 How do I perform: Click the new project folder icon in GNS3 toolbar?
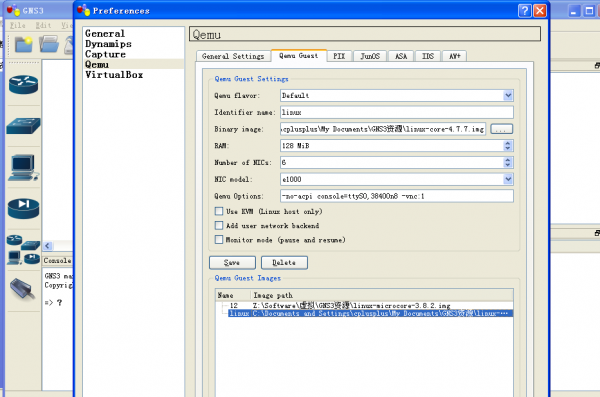24,44
